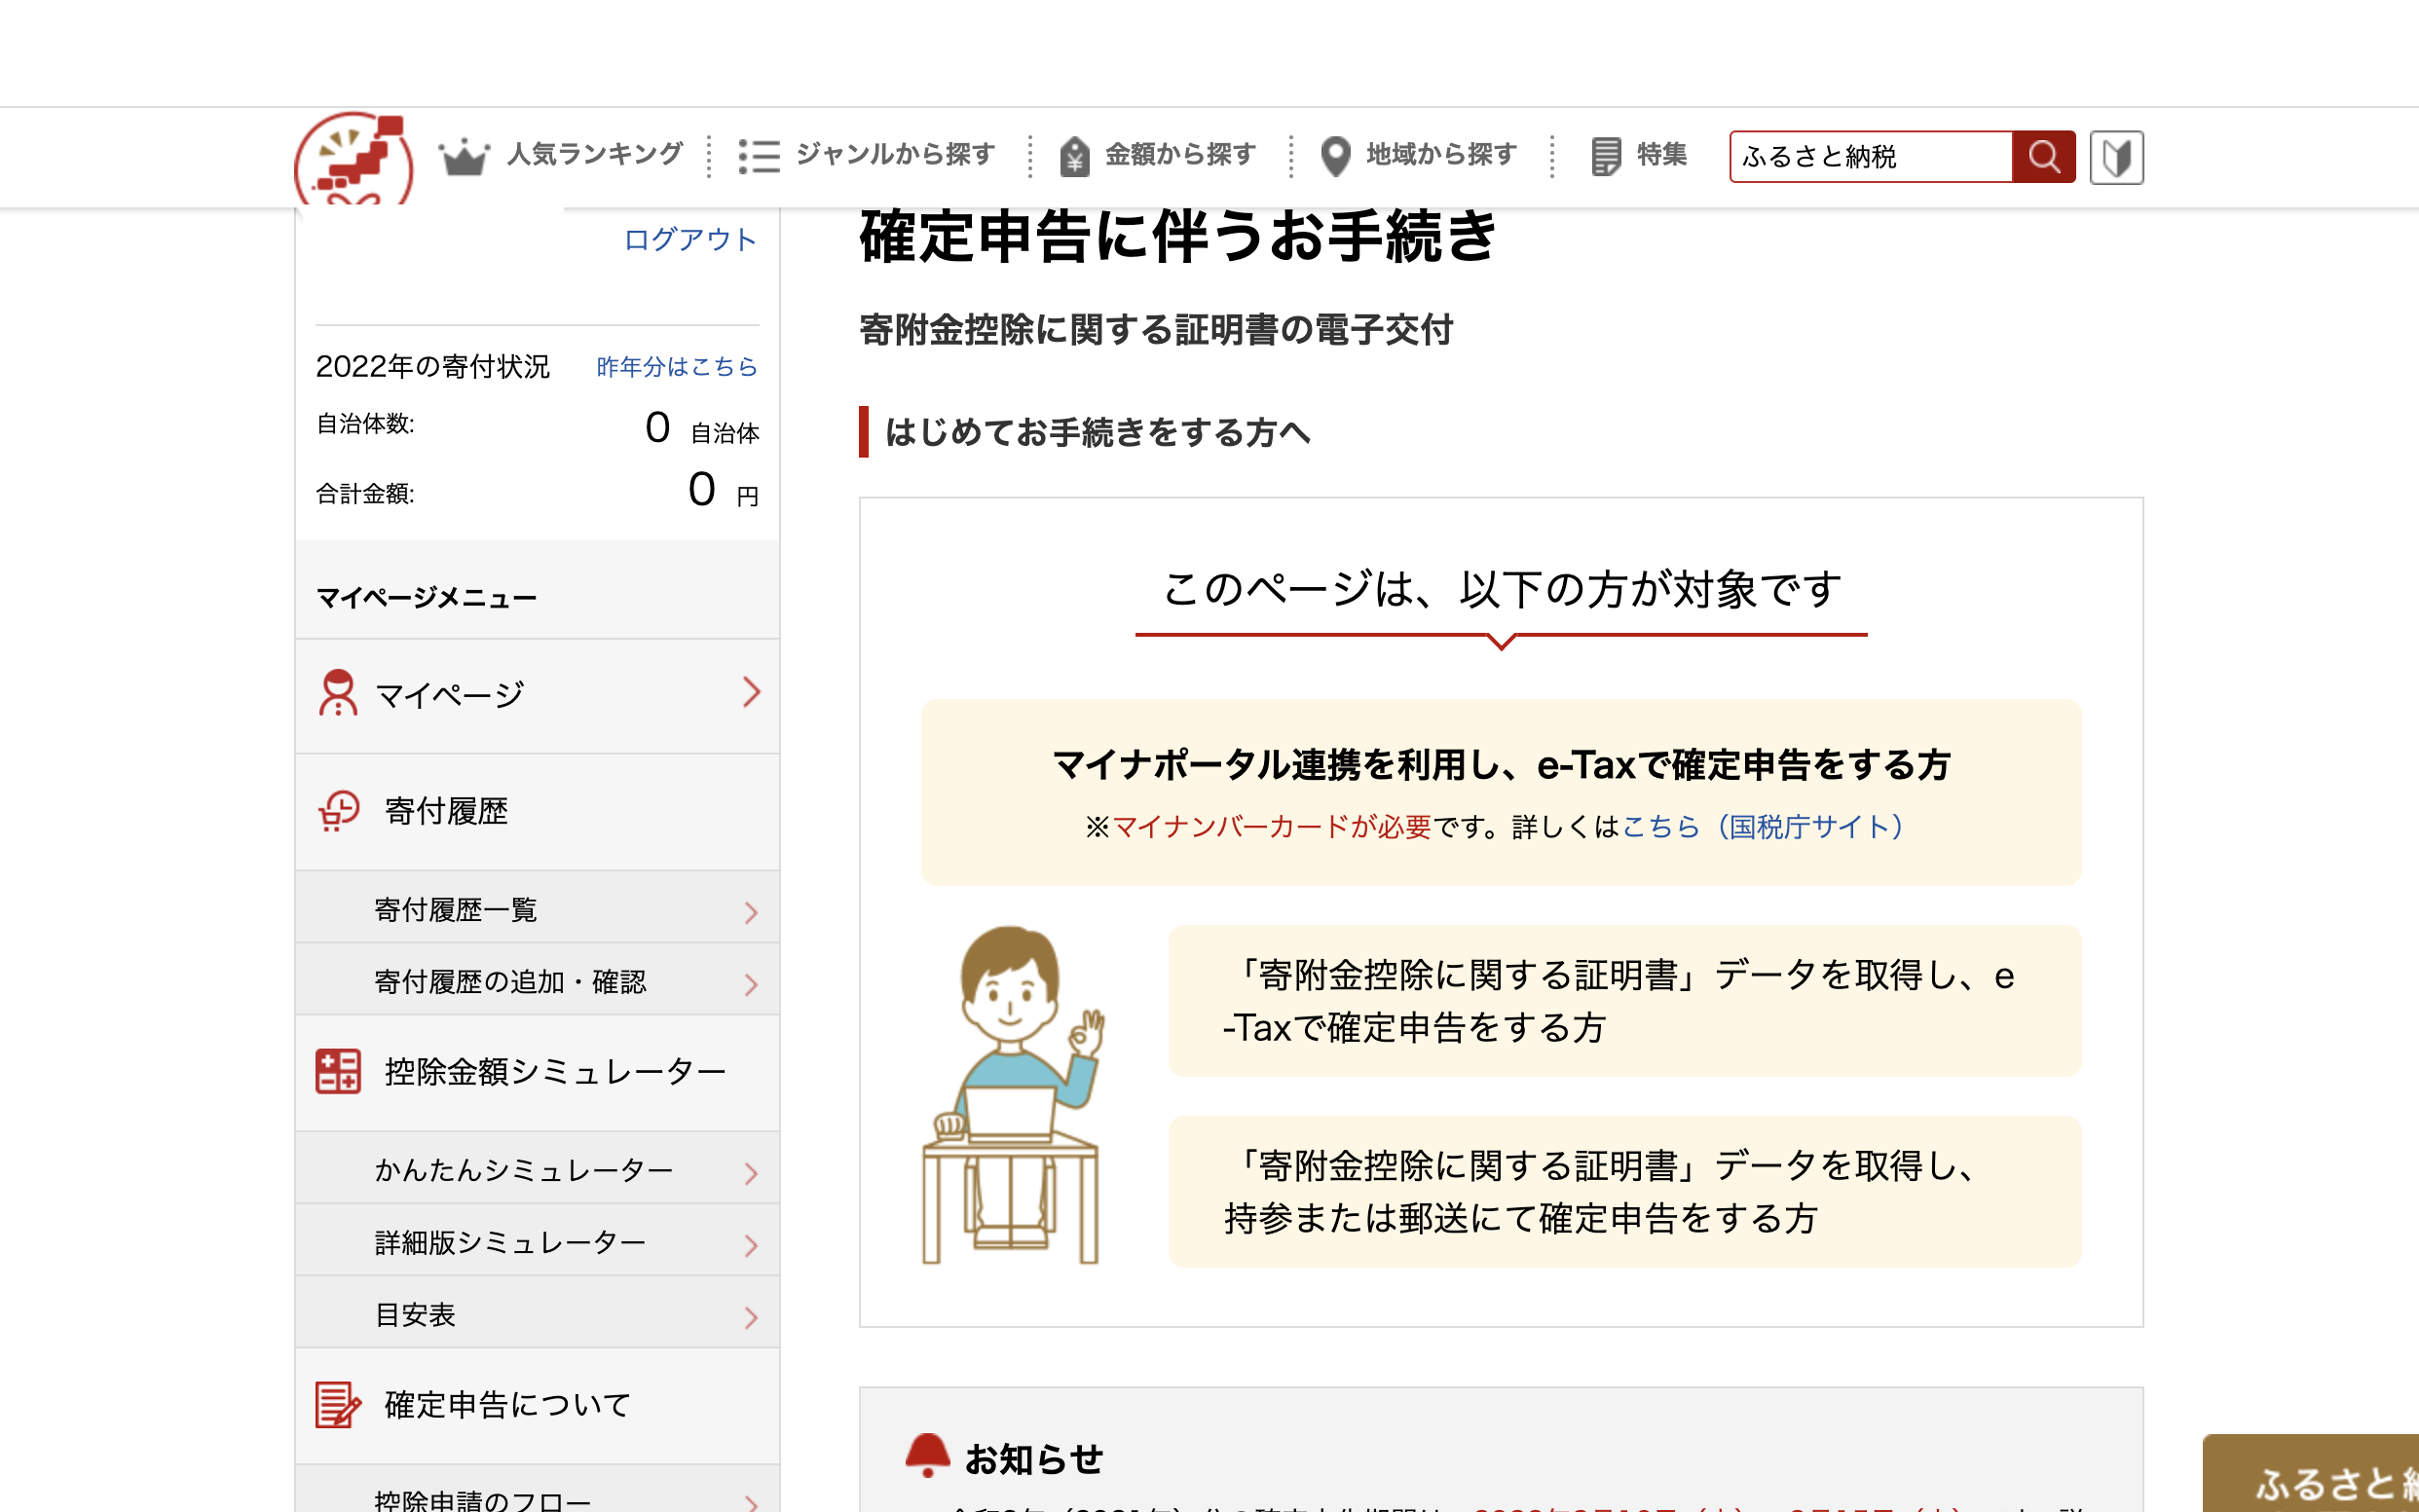Click the document icon for 特集

coord(1605,156)
